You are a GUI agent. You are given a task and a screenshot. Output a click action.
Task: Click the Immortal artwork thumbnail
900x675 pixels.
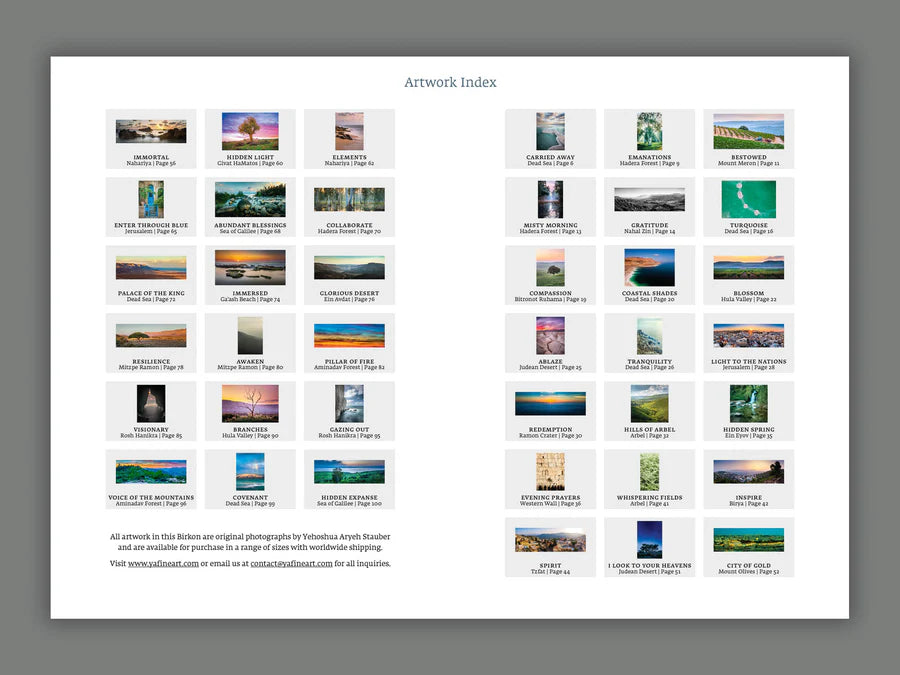click(x=151, y=131)
